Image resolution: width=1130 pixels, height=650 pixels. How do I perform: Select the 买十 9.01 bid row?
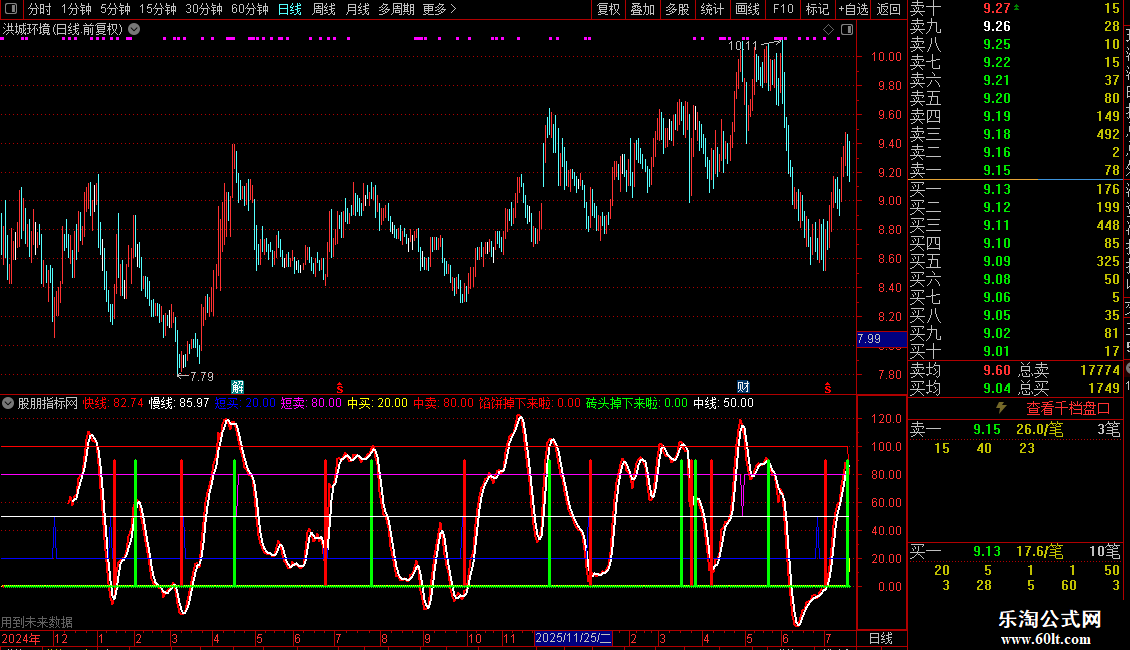[1015, 351]
